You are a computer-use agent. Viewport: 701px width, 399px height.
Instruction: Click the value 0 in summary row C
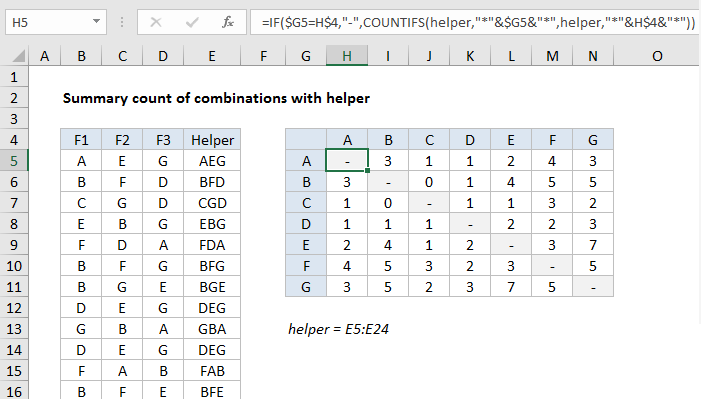point(388,203)
